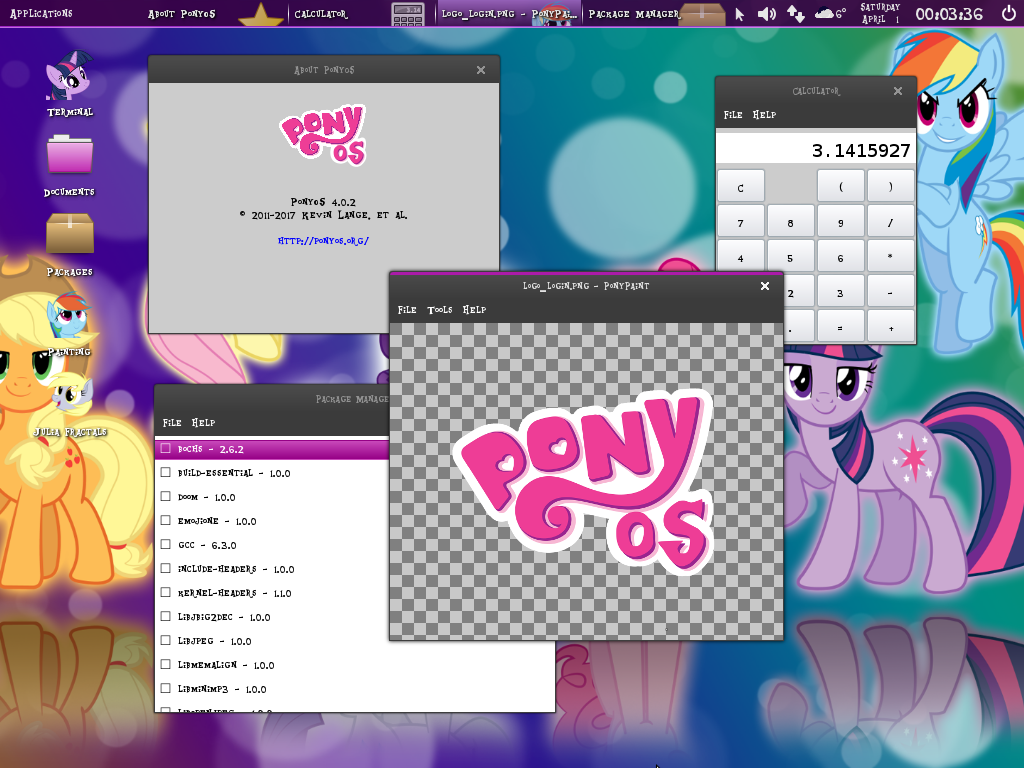Click the 3 button on Calculator

840,293
